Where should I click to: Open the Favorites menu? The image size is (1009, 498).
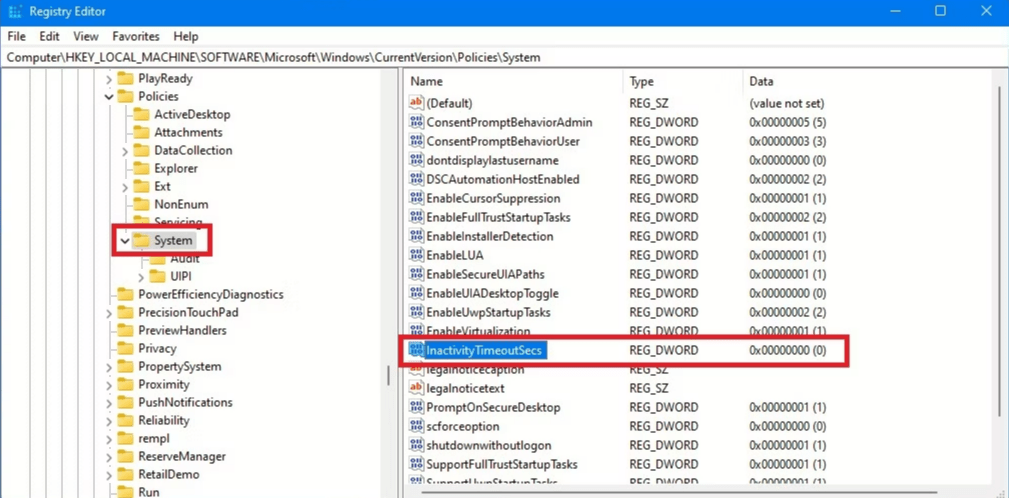pos(136,37)
